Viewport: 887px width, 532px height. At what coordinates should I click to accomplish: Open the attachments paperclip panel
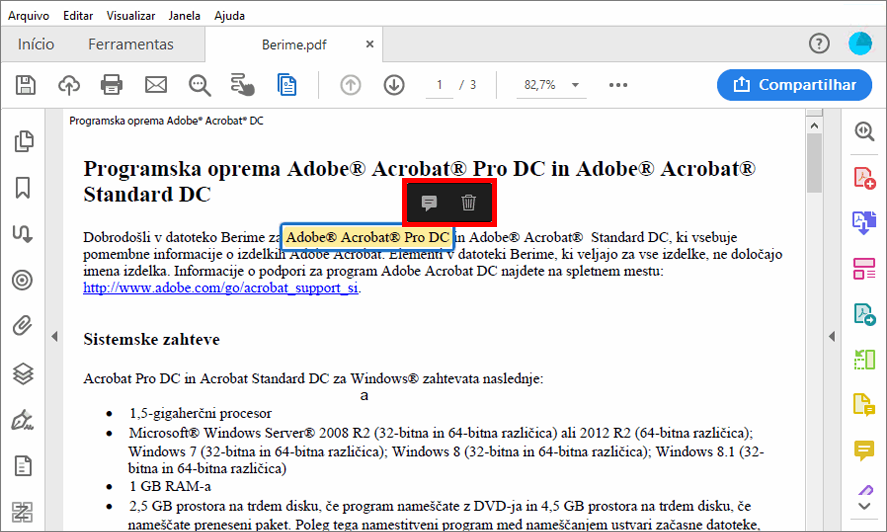pos(23,326)
